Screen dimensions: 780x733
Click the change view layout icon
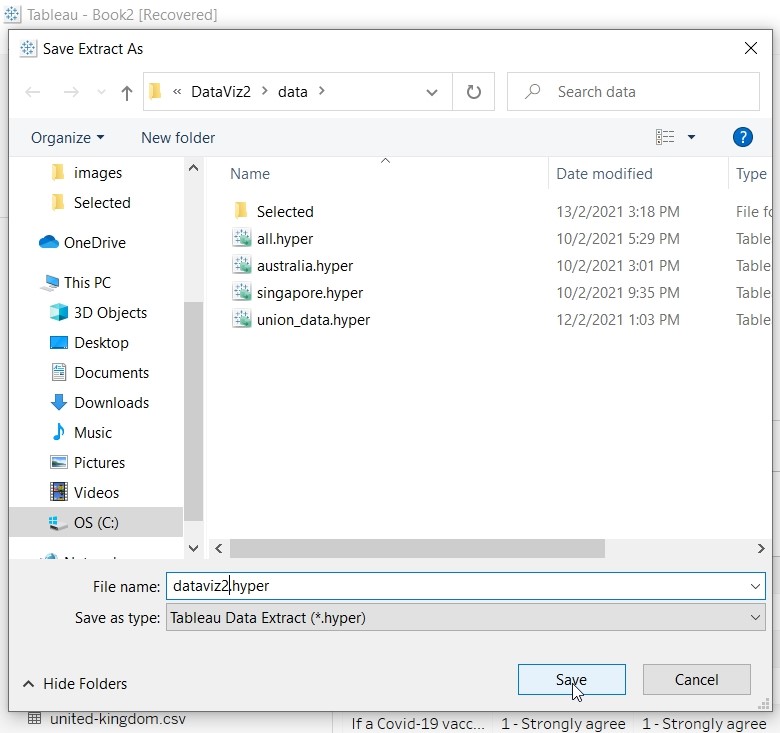click(x=665, y=137)
